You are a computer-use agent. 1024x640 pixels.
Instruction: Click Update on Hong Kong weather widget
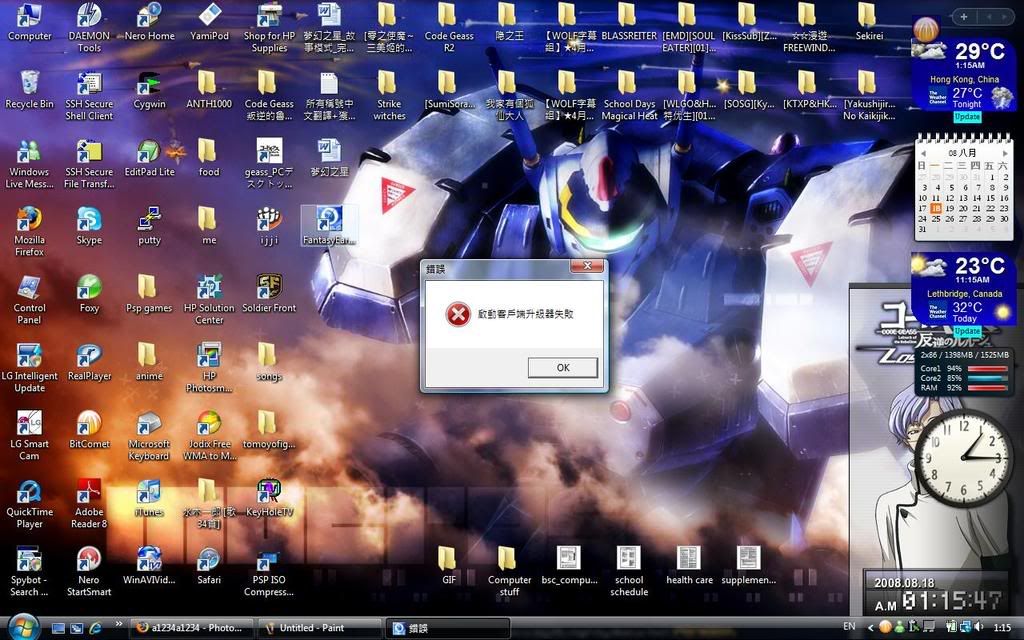(966, 117)
